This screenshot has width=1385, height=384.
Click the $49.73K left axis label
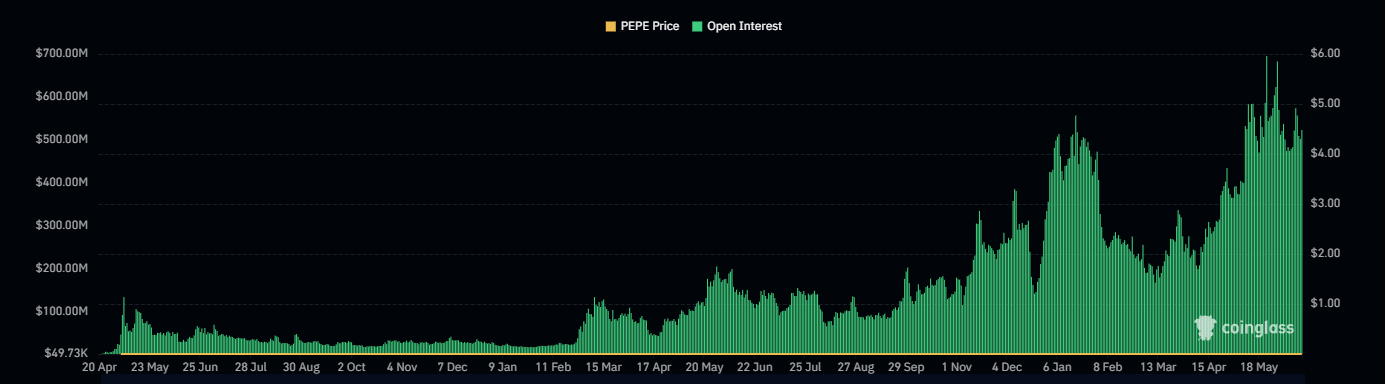(x=66, y=353)
